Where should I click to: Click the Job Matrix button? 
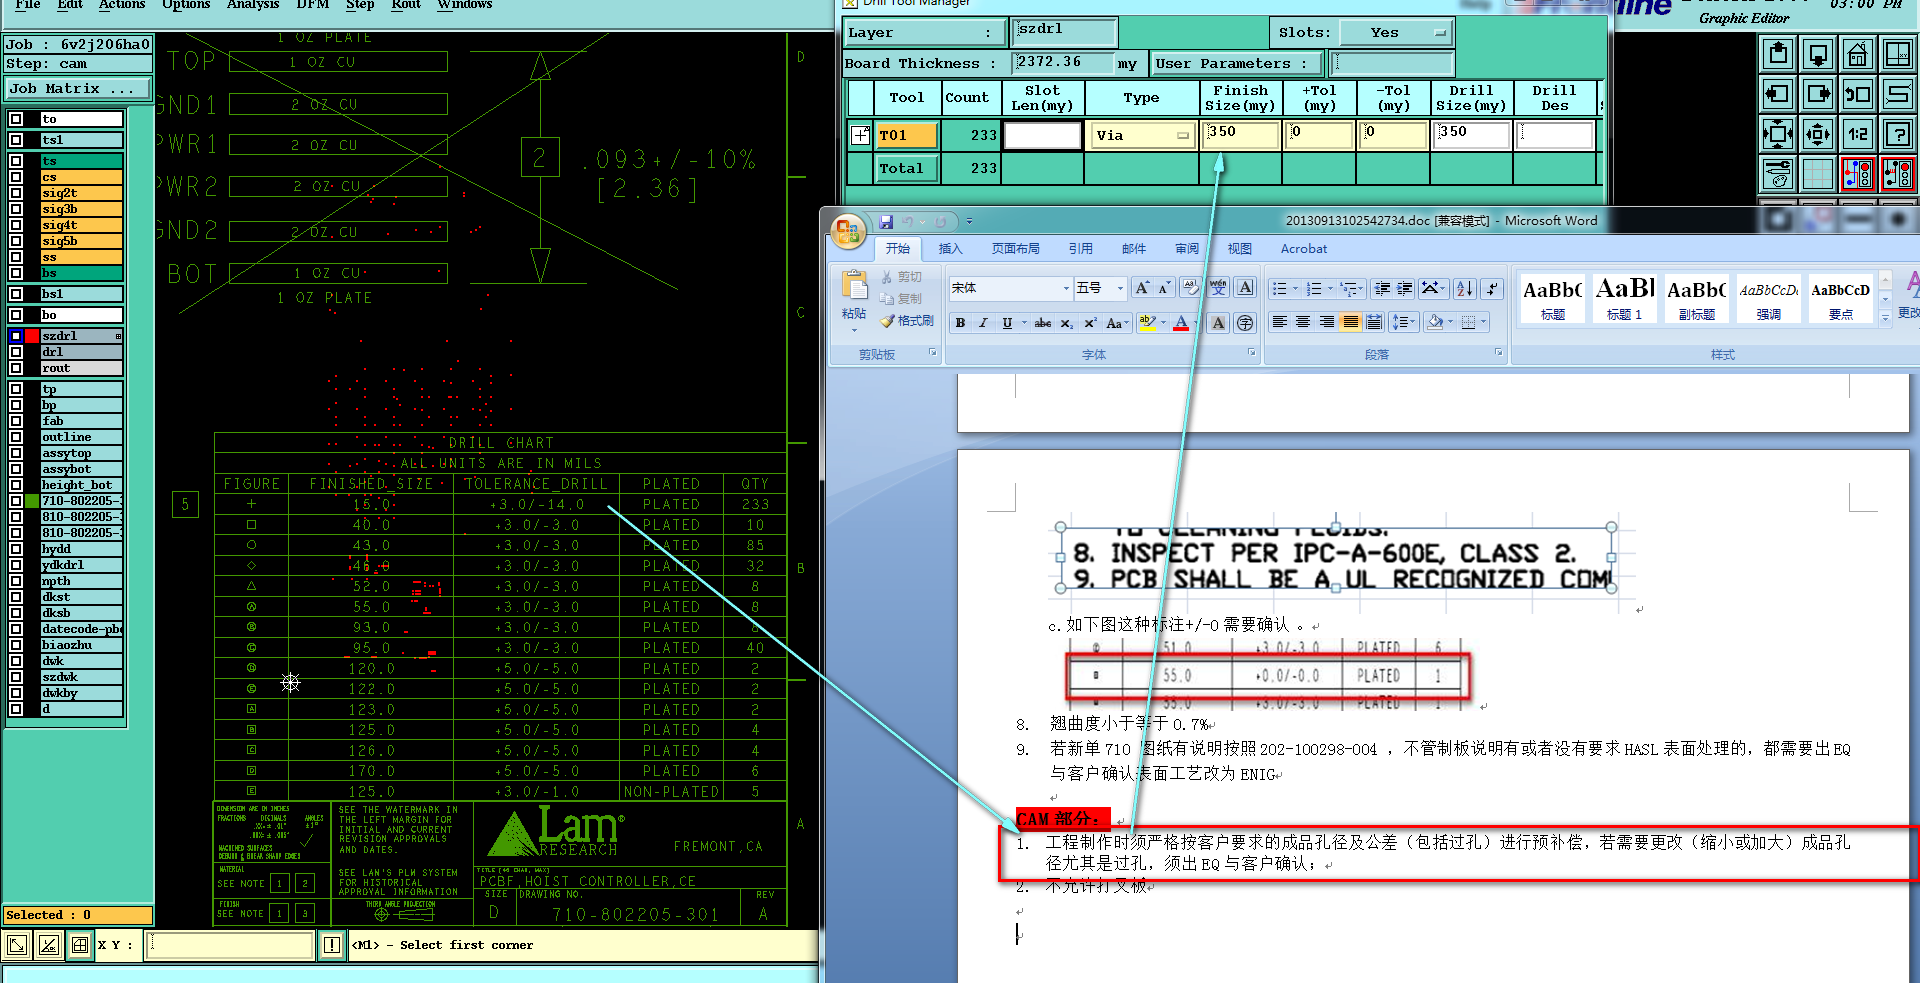point(77,89)
